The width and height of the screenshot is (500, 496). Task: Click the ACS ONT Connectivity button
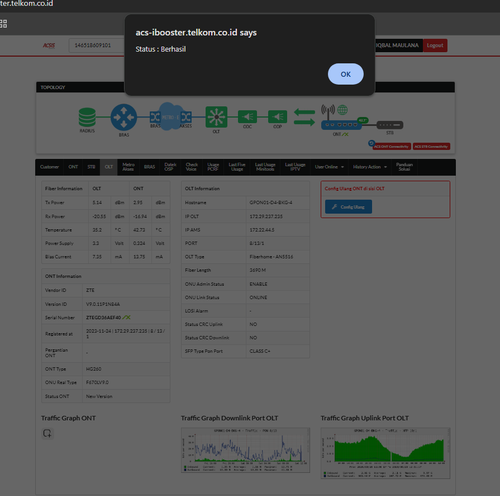coord(392,146)
